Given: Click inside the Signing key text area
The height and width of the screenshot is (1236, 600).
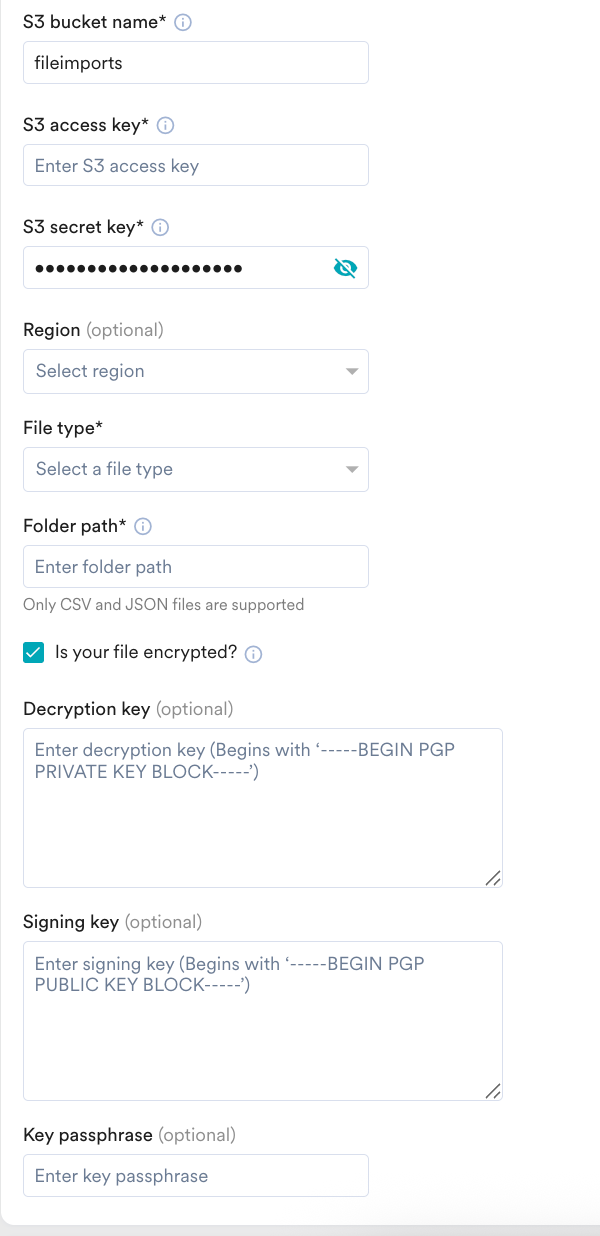Looking at the screenshot, I should pos(262,1030).
